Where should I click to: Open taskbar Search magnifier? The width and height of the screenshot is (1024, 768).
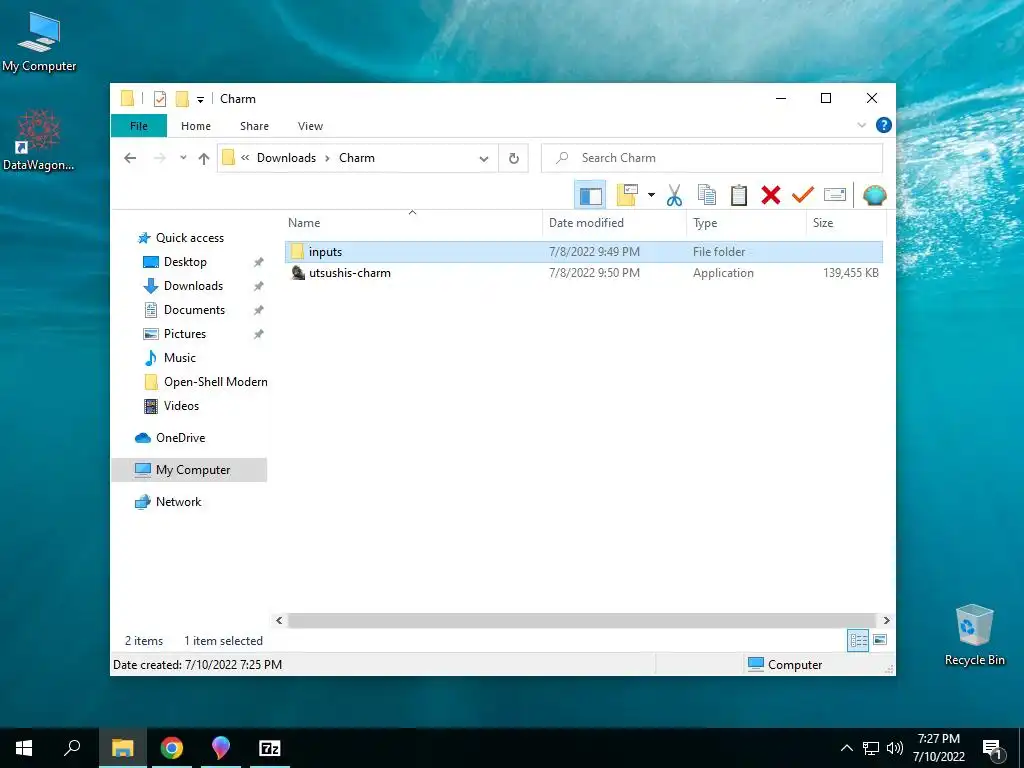click(72, 748)
